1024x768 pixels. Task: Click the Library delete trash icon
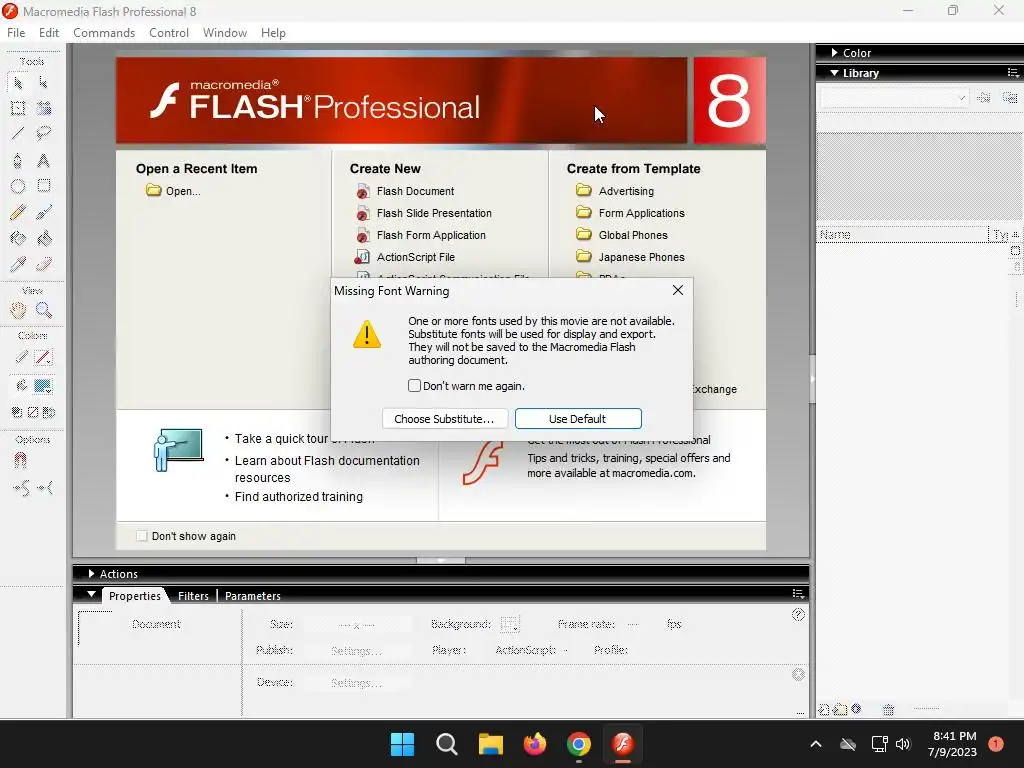click(888, 709)
